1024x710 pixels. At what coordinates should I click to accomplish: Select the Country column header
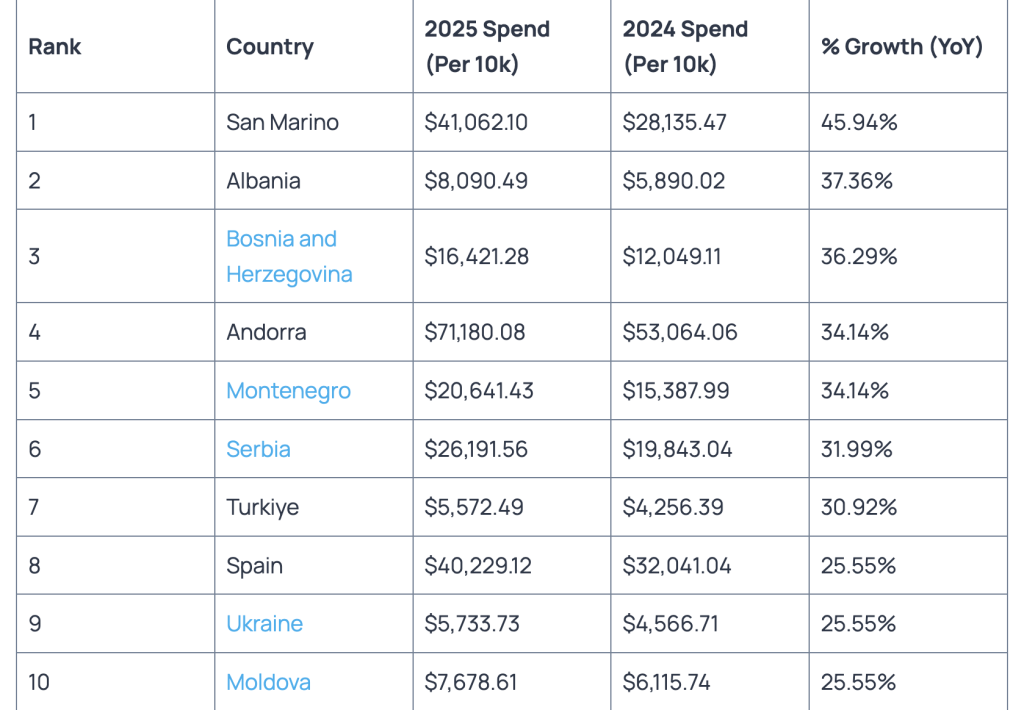(270, 47)
